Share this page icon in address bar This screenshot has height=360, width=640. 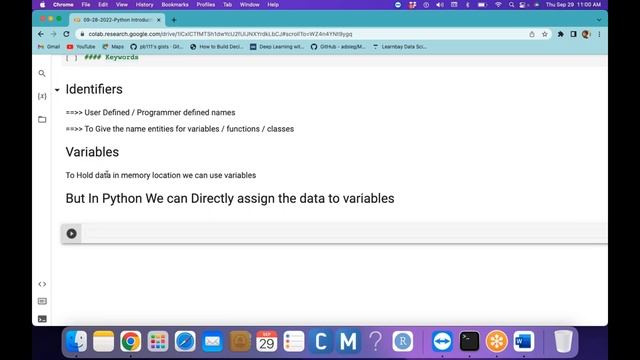531,34
